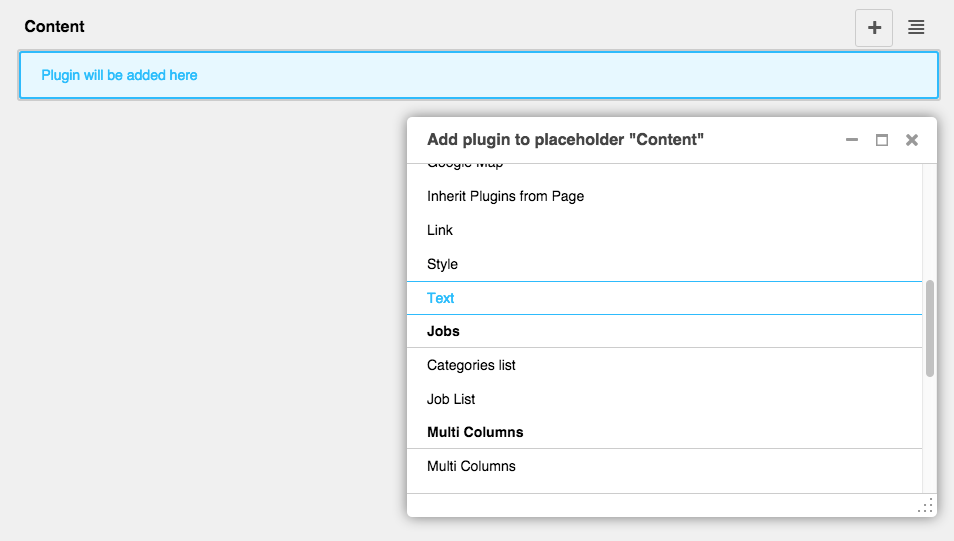The height and width of the screenshot is (541, 954).
Task: Select the Style plugin option
Action: tap(442, 264)
